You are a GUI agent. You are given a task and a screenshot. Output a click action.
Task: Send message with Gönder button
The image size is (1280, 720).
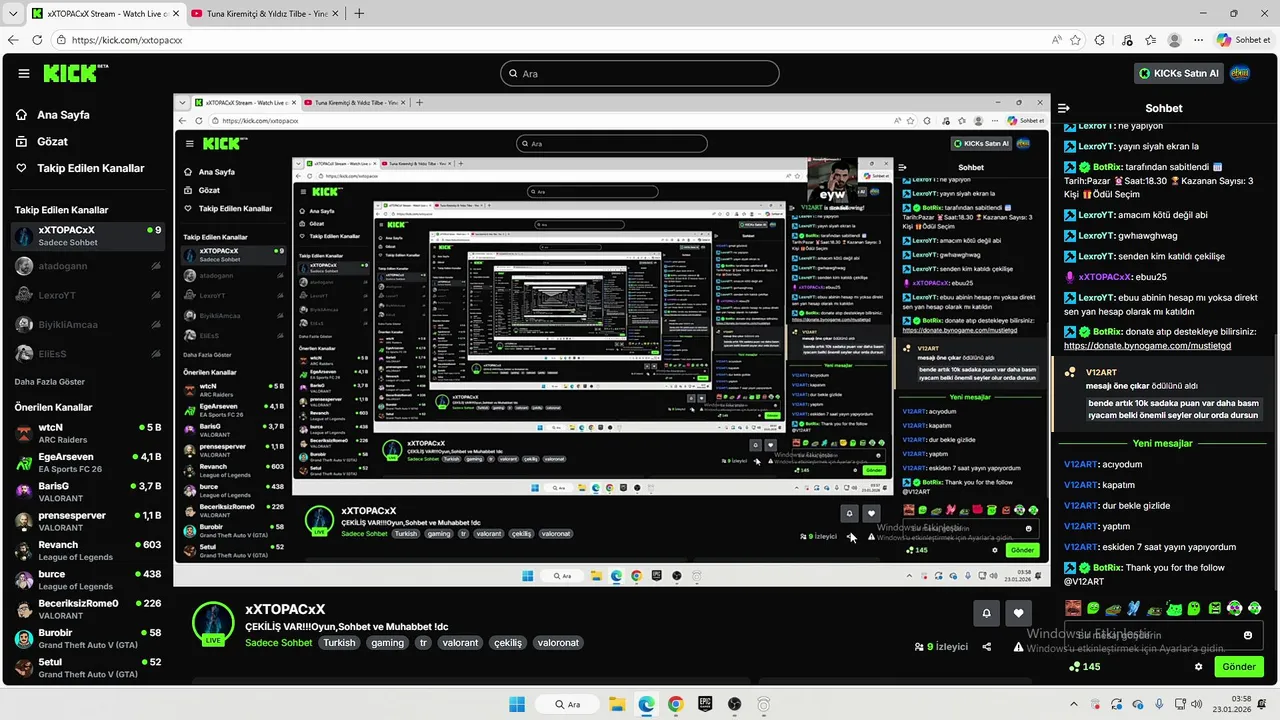tap(1239, 666)
